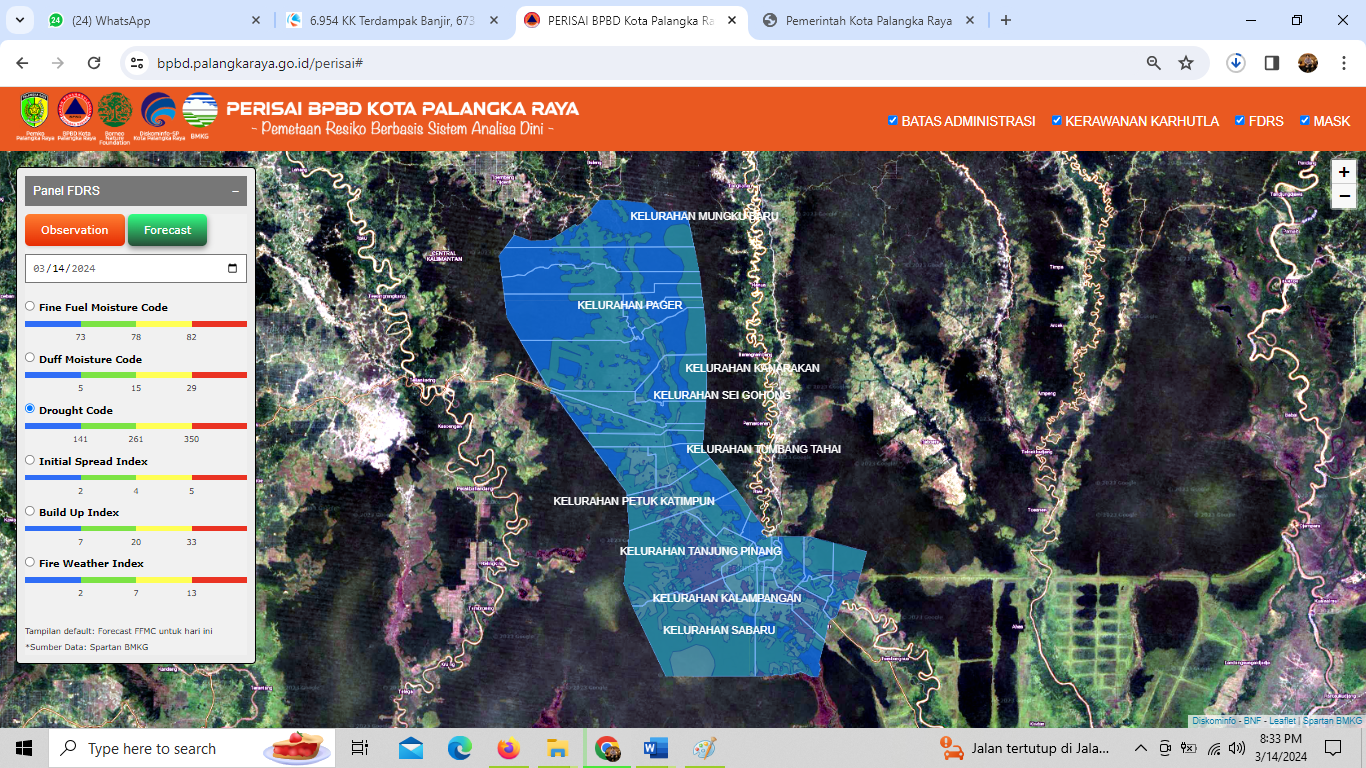
Task: Click the Forecast button
Action: 167,230
